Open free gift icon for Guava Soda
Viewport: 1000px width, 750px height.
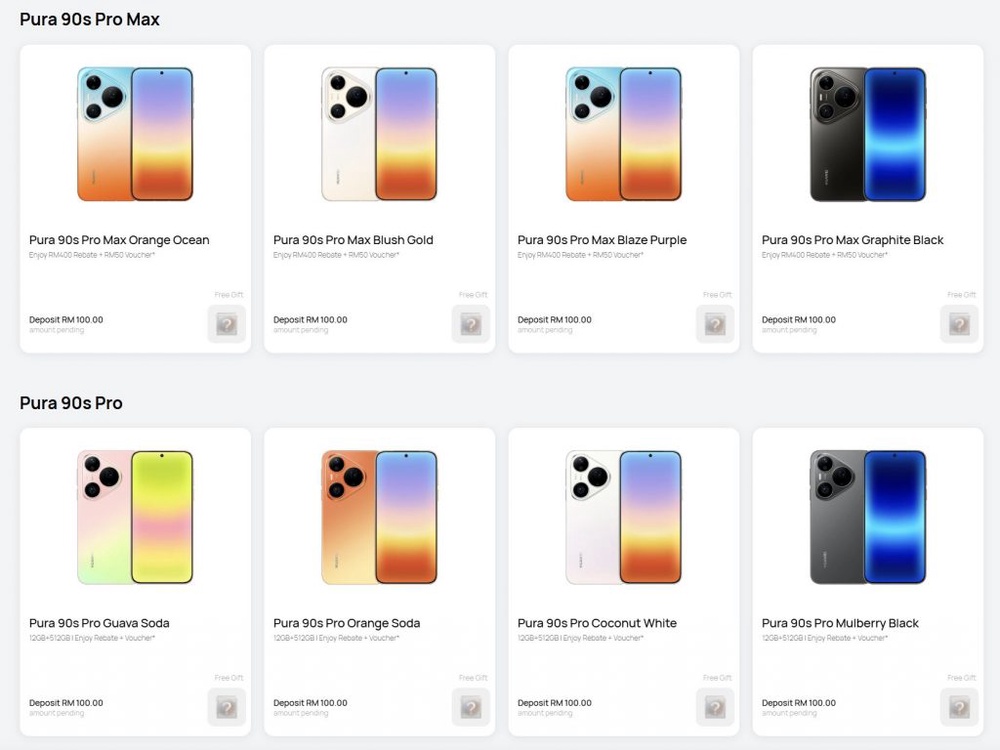(x=226, y=707)
